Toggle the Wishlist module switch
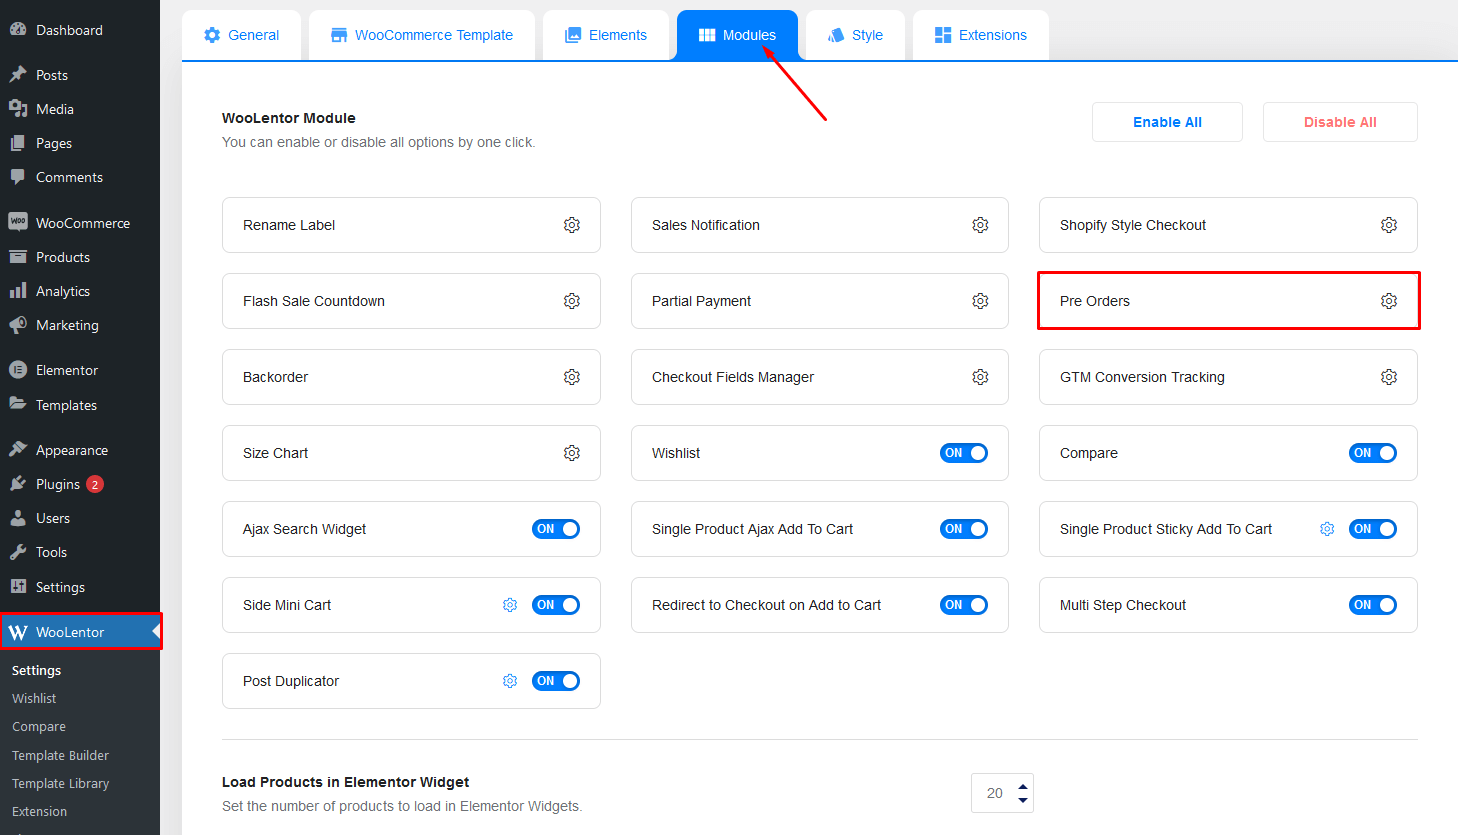 pyautogui.click(x=963, y=453)
